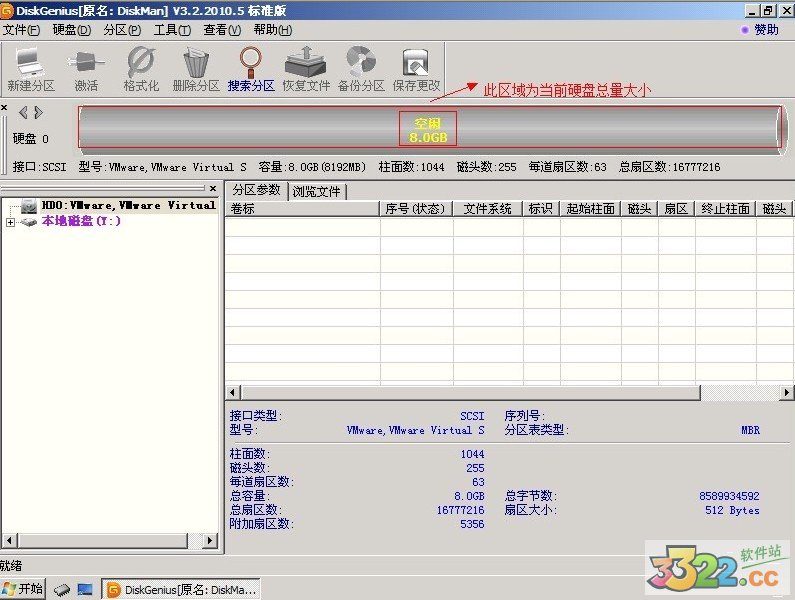Image resolution: width=795 pixels, height=600 pixels.
Task: Click the 标识 column header
Action: coord(541,208)
